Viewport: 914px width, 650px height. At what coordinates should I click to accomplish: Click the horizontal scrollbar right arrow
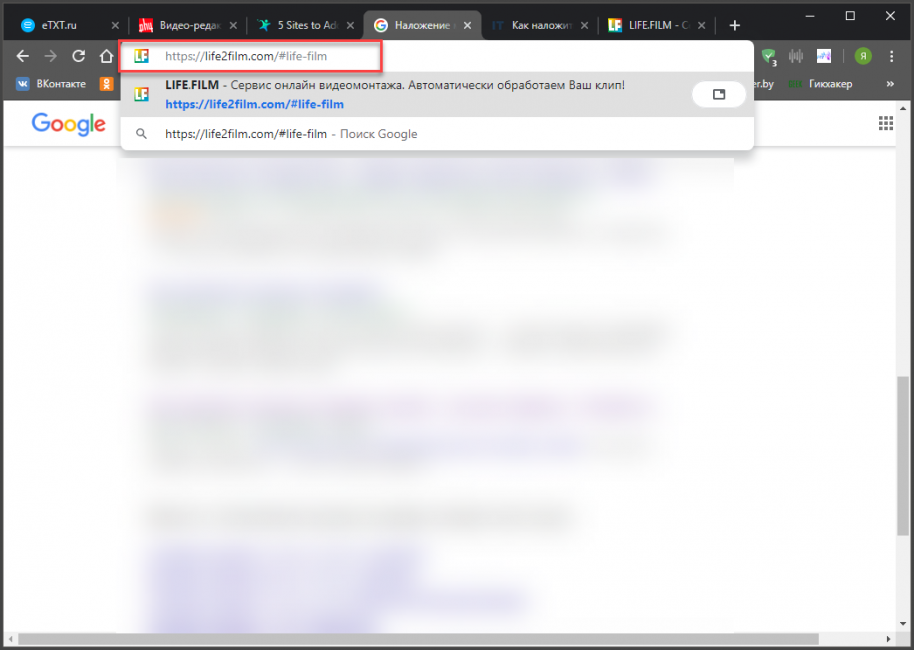point(888,639)
